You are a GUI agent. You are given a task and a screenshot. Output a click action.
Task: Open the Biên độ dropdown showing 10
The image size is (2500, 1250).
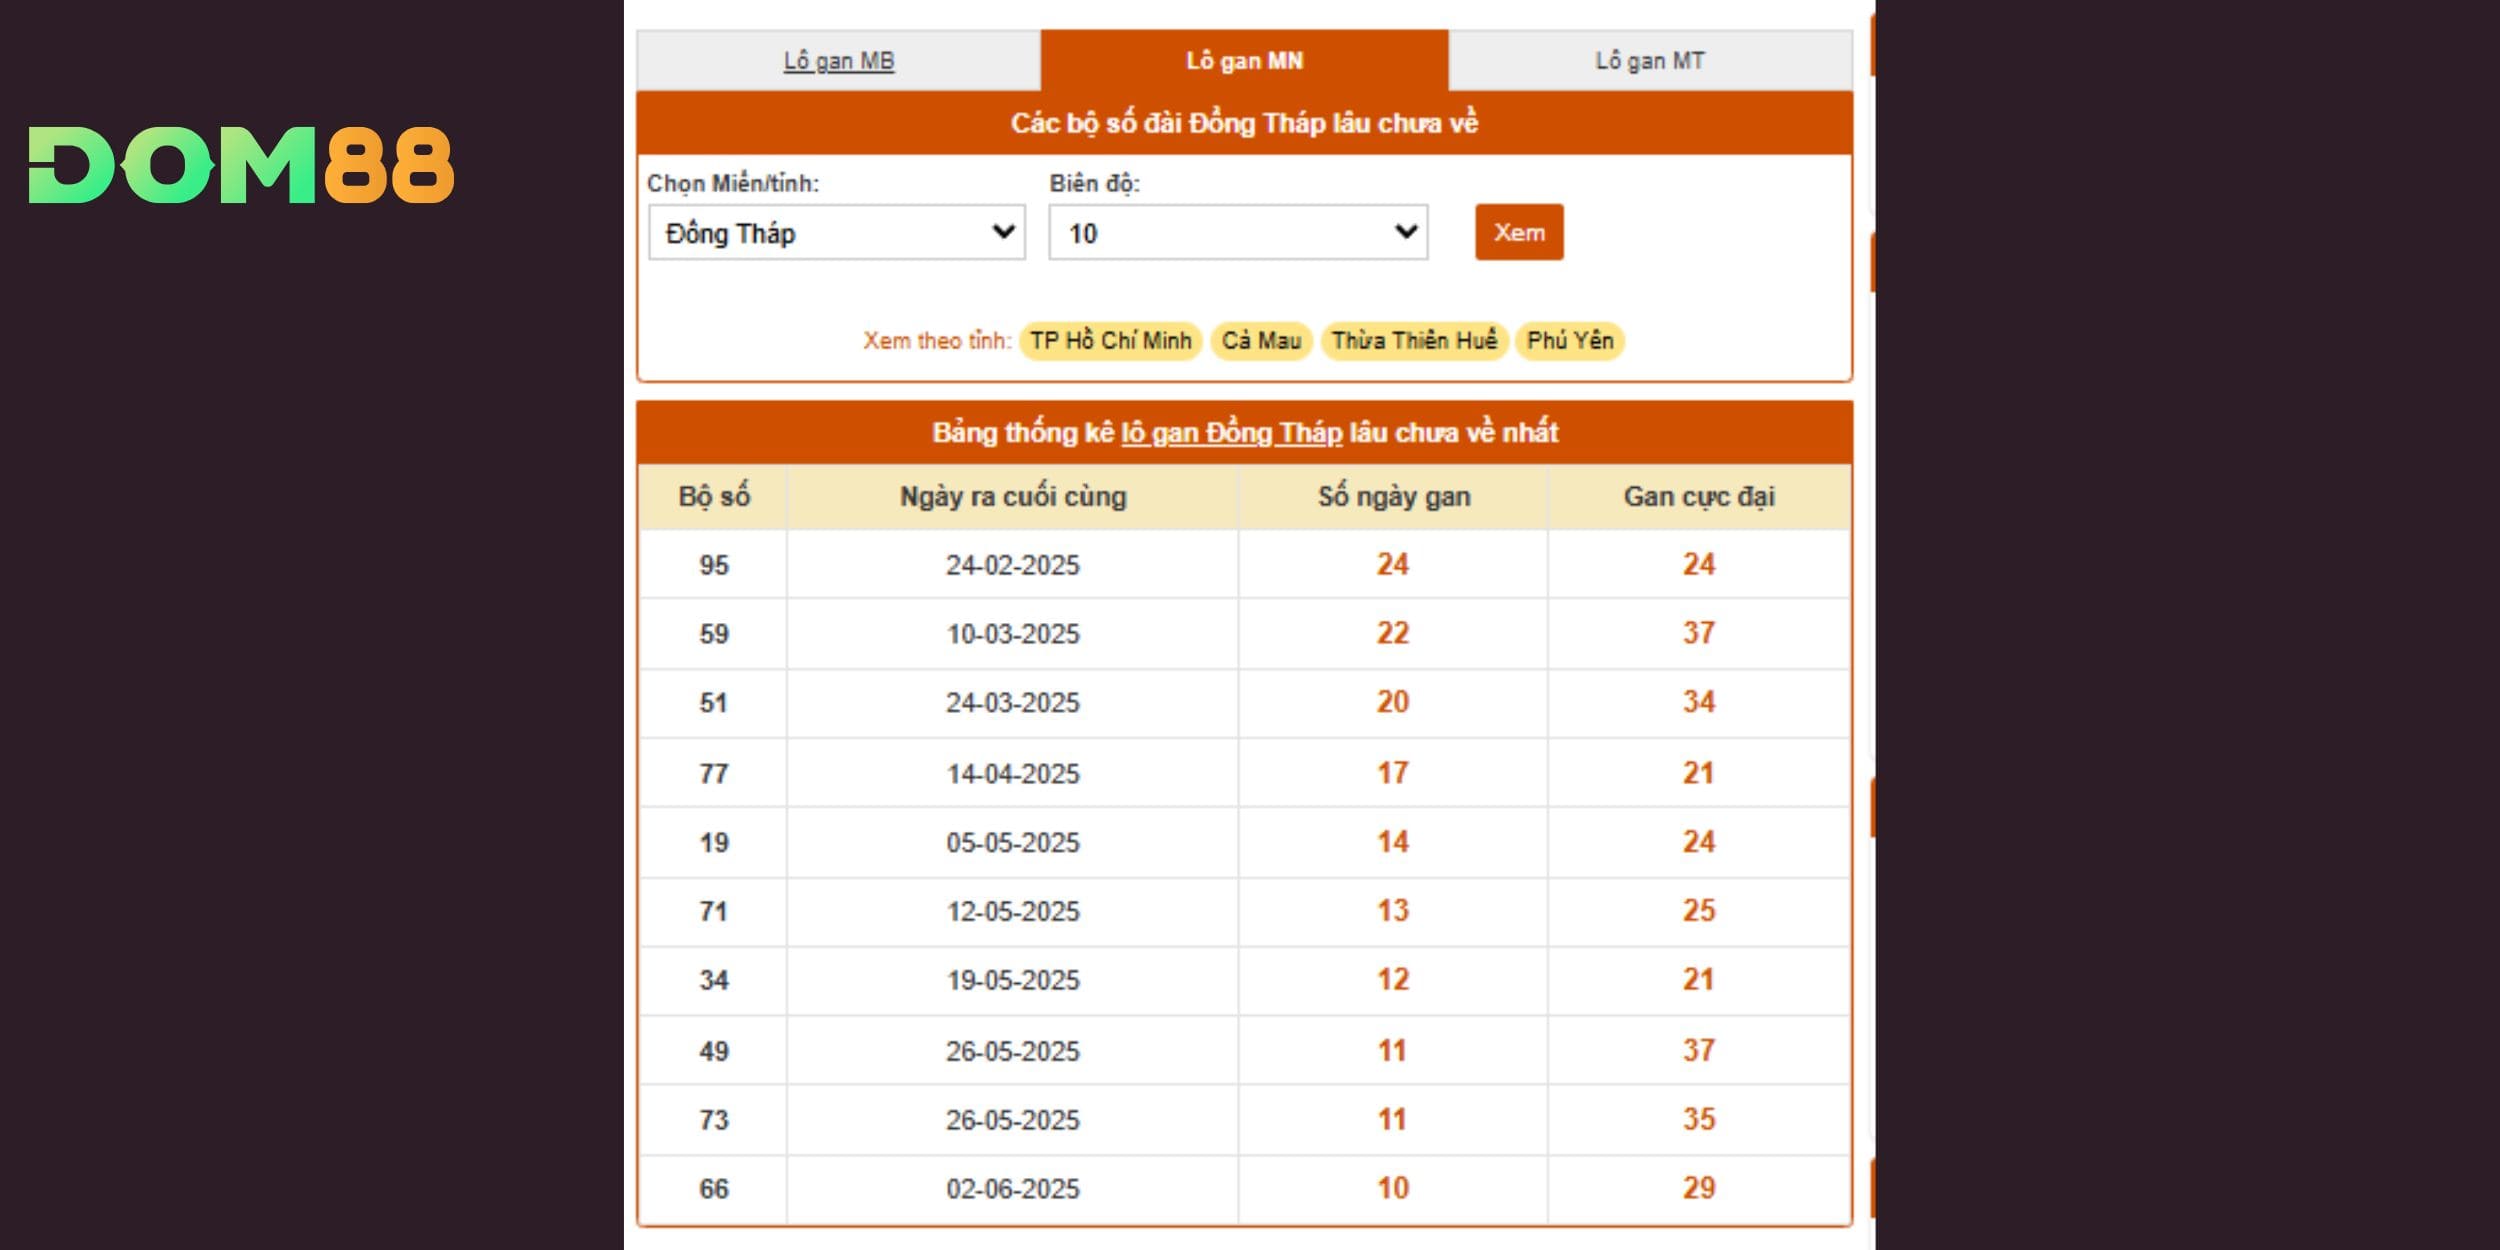click(x=1238, y=233)
